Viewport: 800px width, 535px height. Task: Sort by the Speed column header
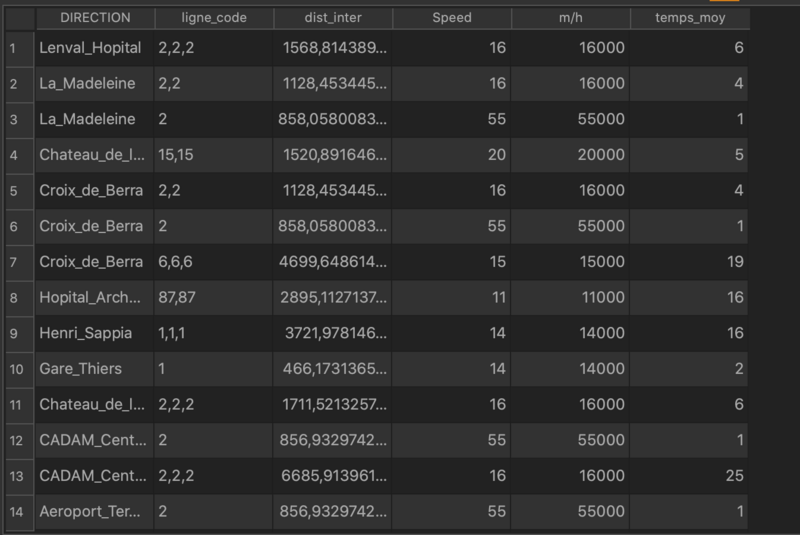[451, 18]
